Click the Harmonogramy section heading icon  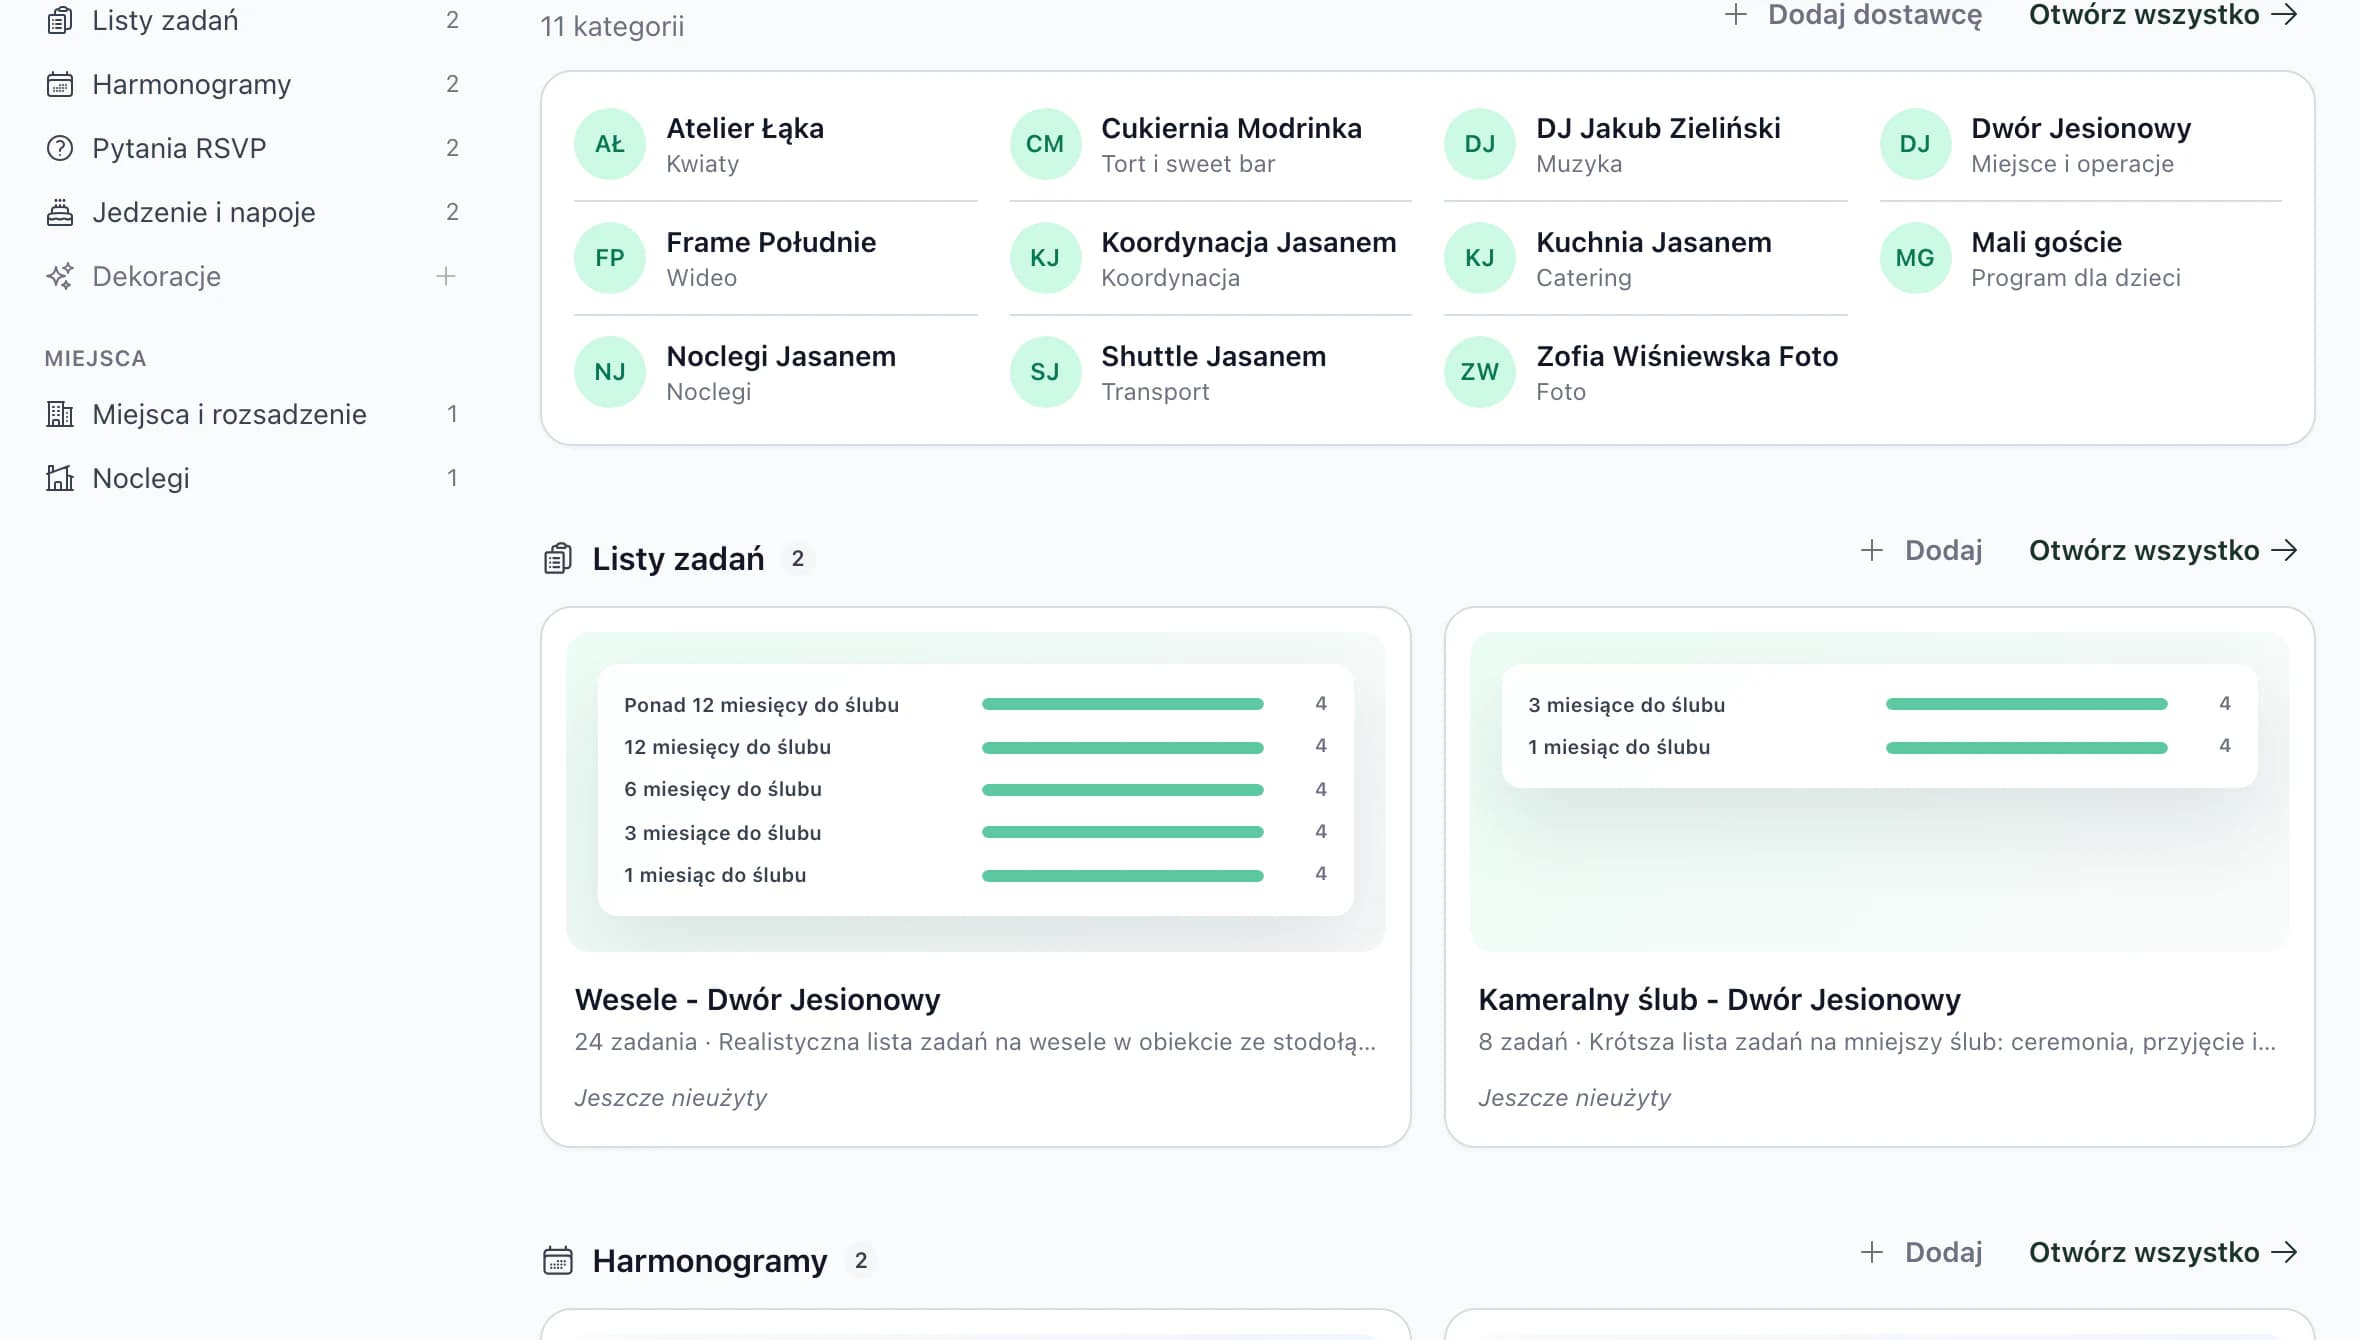558,1260
